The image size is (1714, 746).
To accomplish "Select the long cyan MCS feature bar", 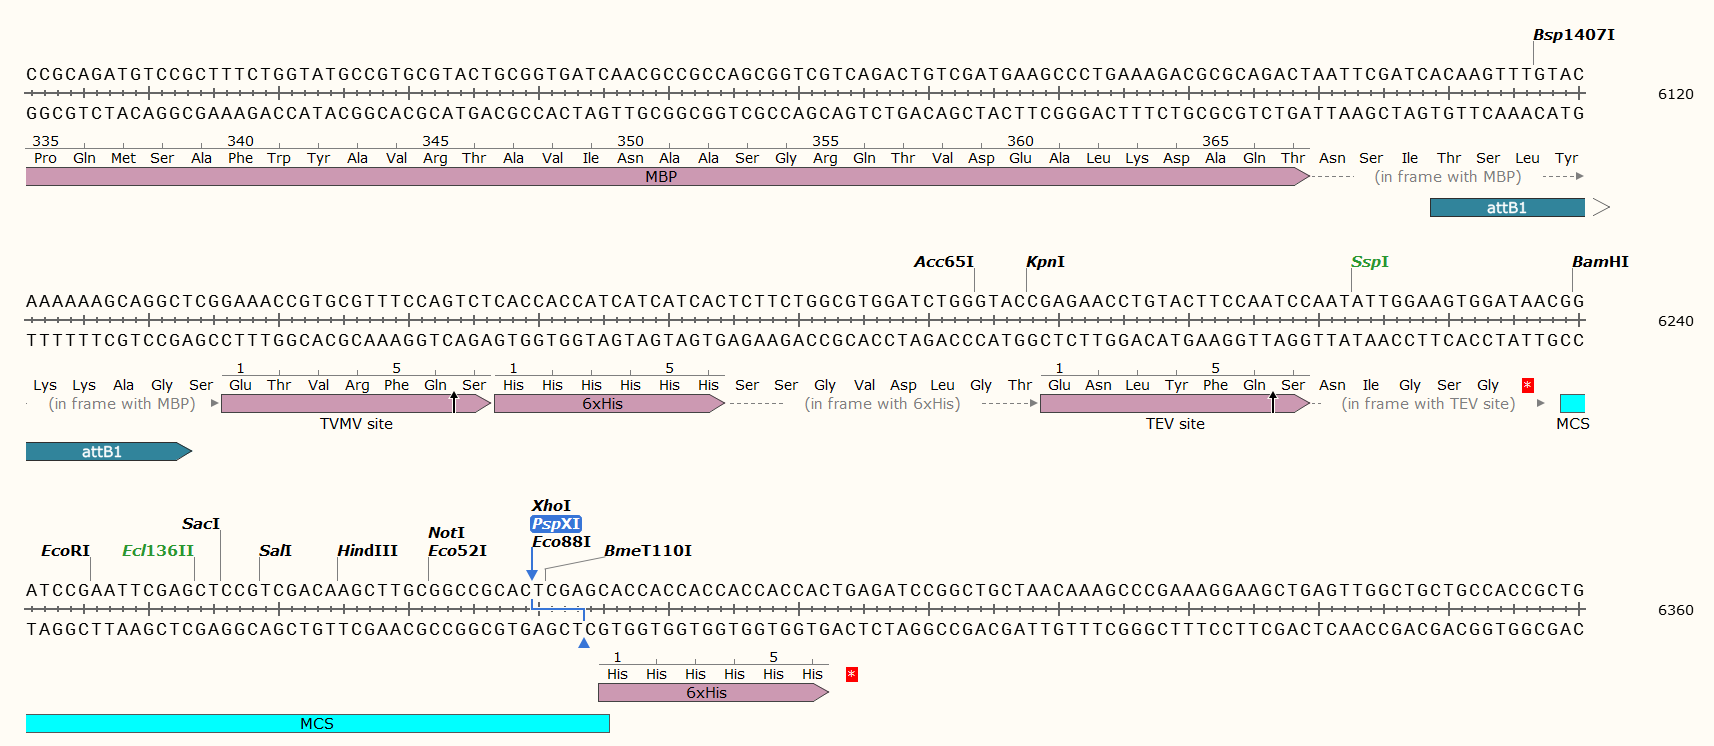I will [x=317, y=723].
